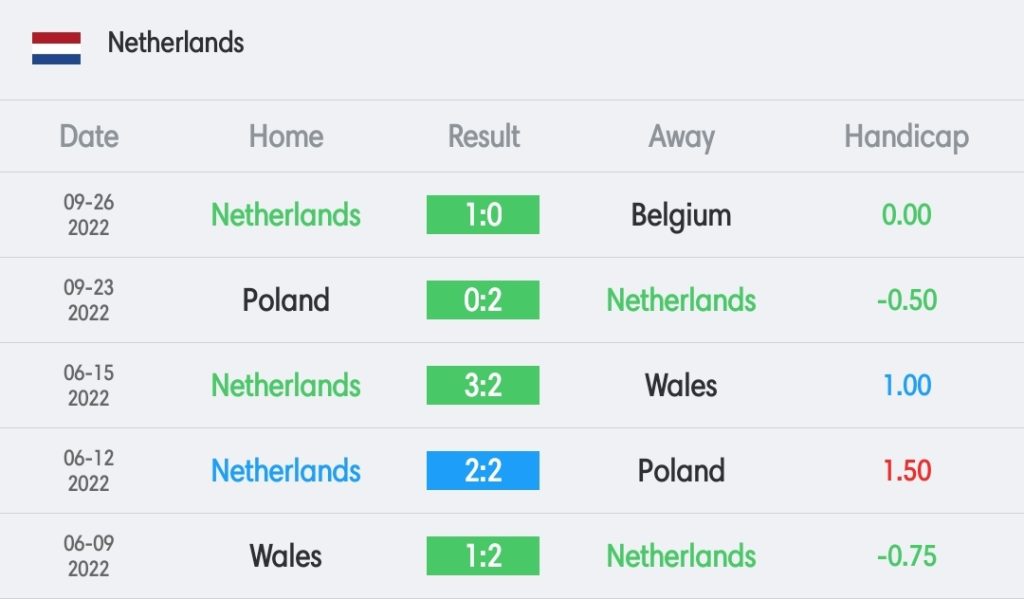1024x599 pixels.
Task: Click the Handicap column header
Action: point(906,138)
